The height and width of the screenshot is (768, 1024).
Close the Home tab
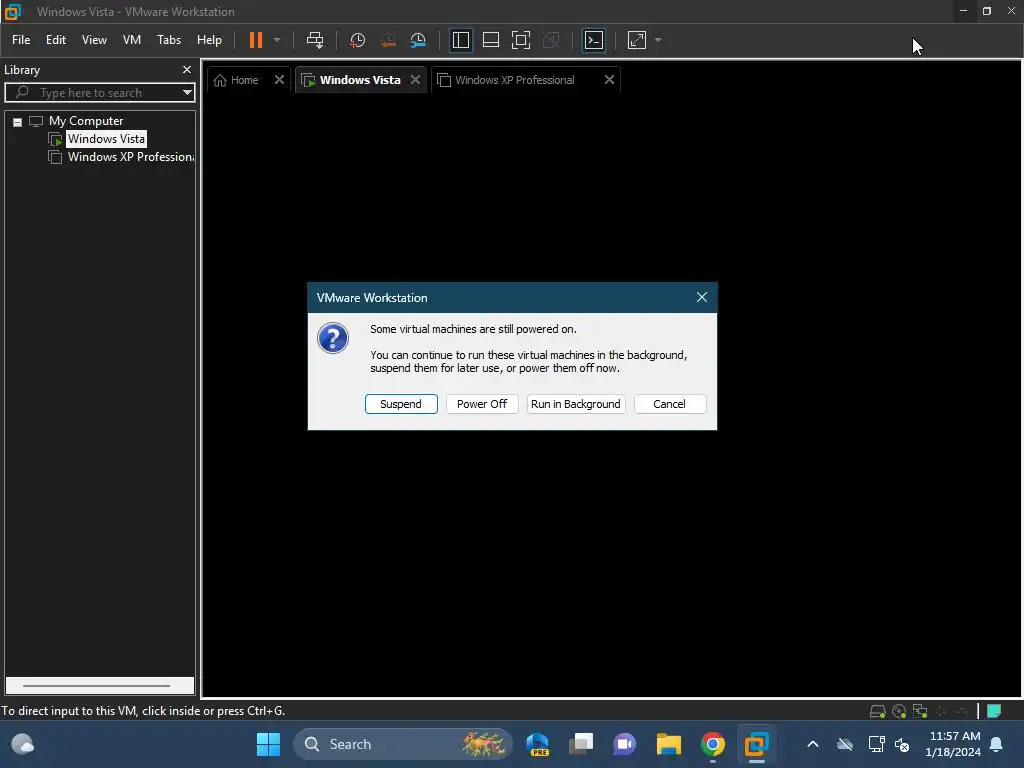point(280,80)
